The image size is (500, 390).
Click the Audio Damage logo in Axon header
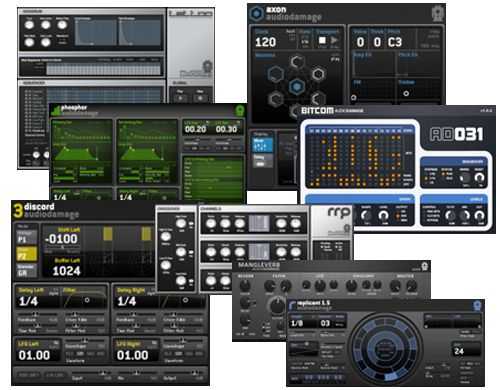[x=437, y=14]
